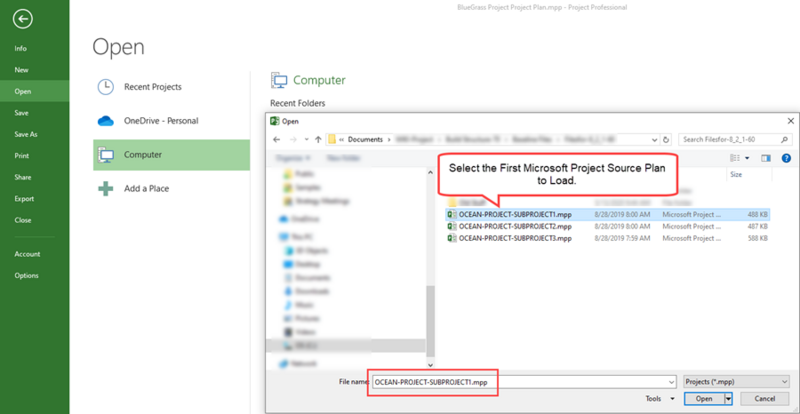Expand the address bar path dropdown
The height and width of the screenshot is (414, 800).
coord(655,139)
